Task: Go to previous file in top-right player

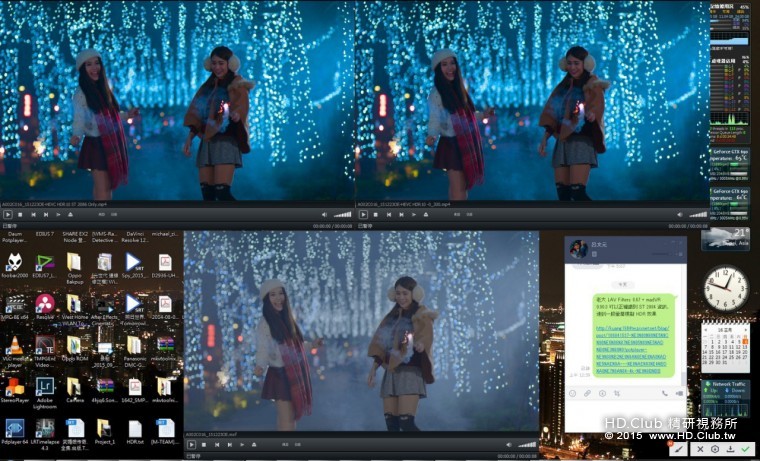Action: point(389,214)
